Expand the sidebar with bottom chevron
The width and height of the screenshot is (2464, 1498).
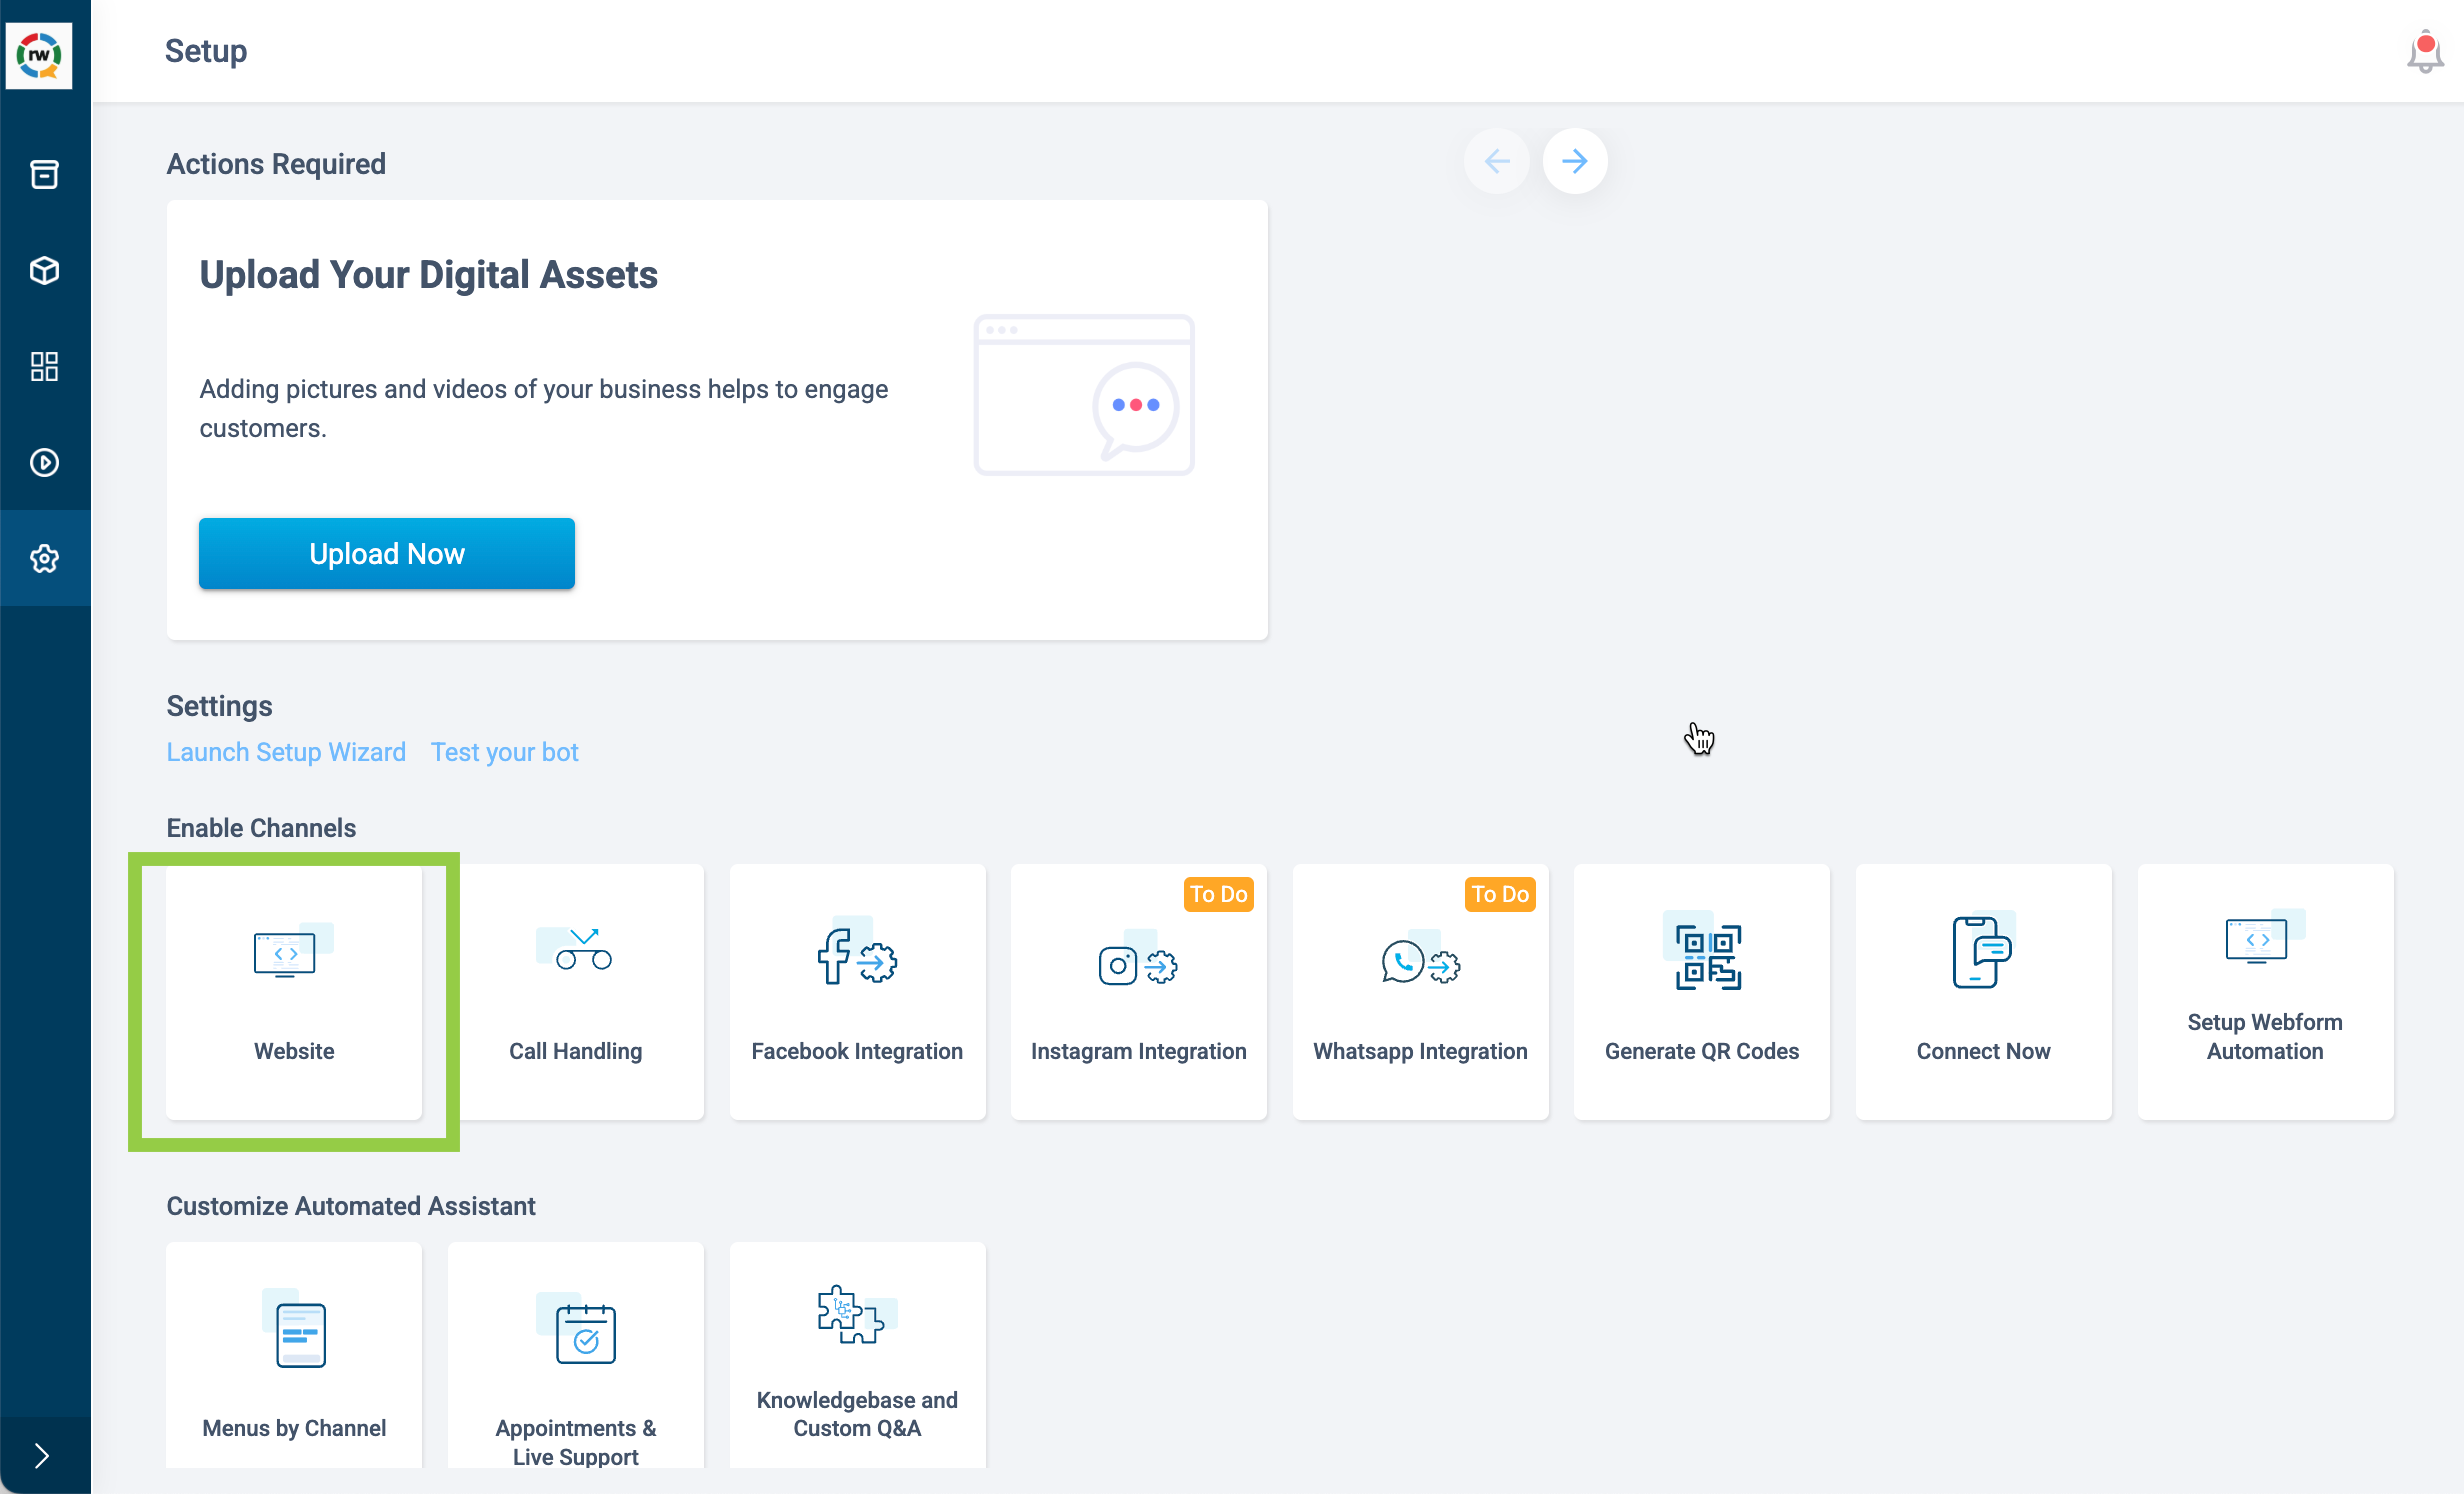[x=42, y=1455]
